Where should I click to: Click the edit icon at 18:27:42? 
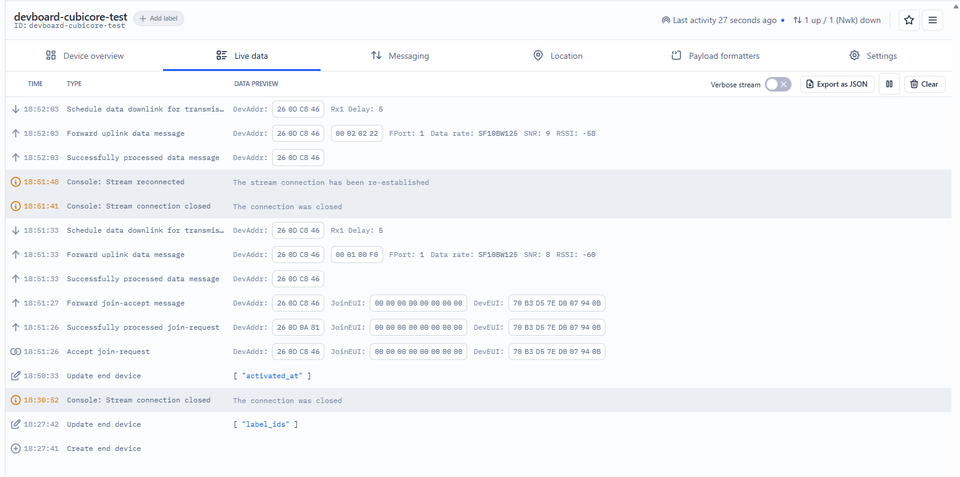[x=16, y=424]
